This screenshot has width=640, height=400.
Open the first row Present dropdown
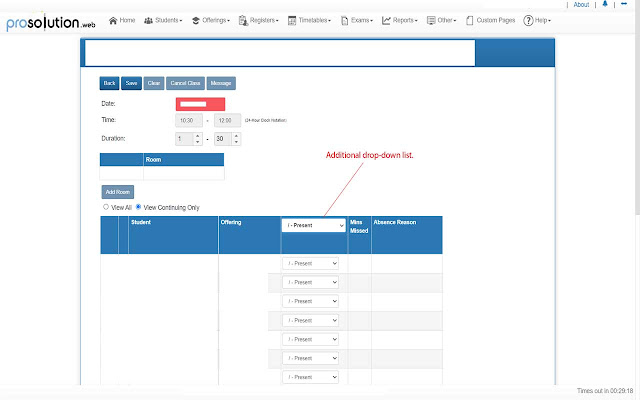click(311, 264)
